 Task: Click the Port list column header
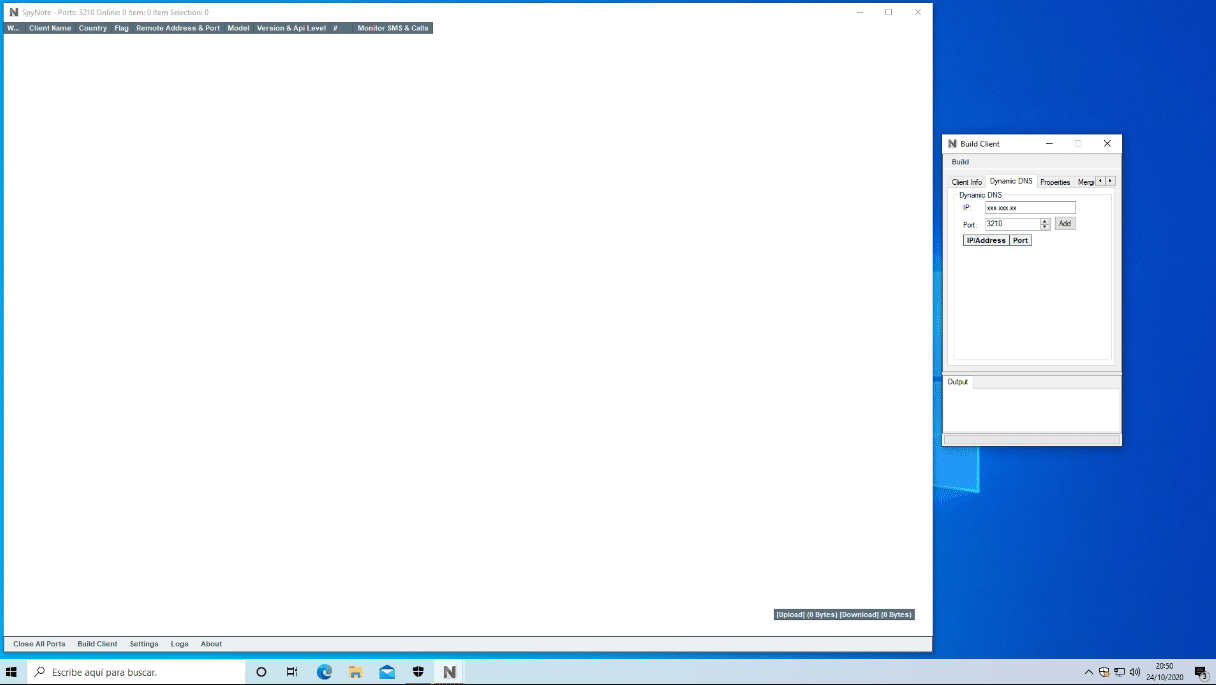click(1020, 241)
